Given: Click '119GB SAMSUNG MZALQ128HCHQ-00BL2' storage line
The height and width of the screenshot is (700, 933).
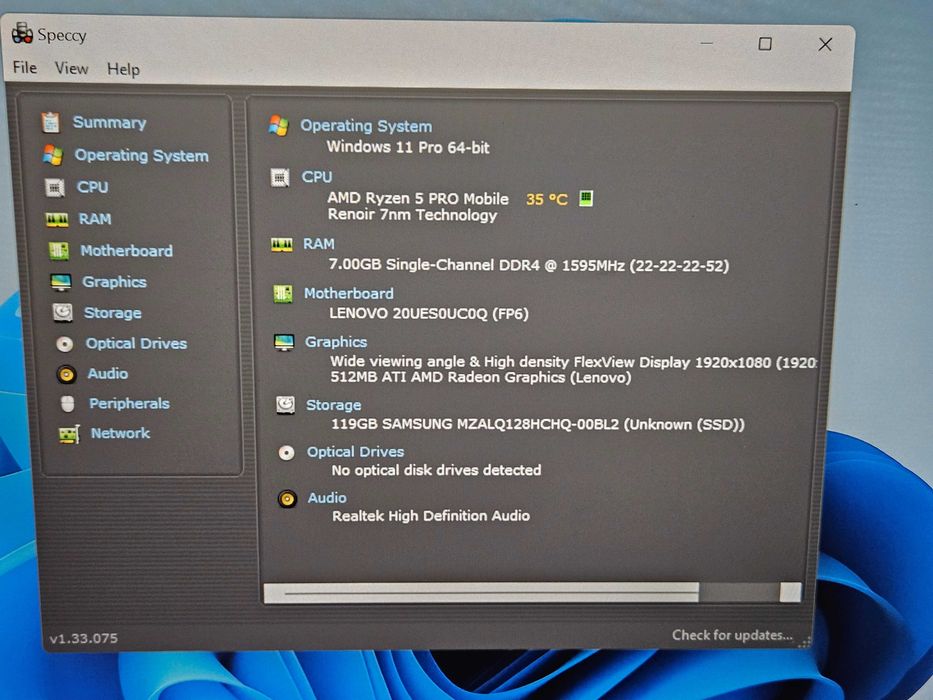Looking at the screenshot, I should click(x=538, y=424).
